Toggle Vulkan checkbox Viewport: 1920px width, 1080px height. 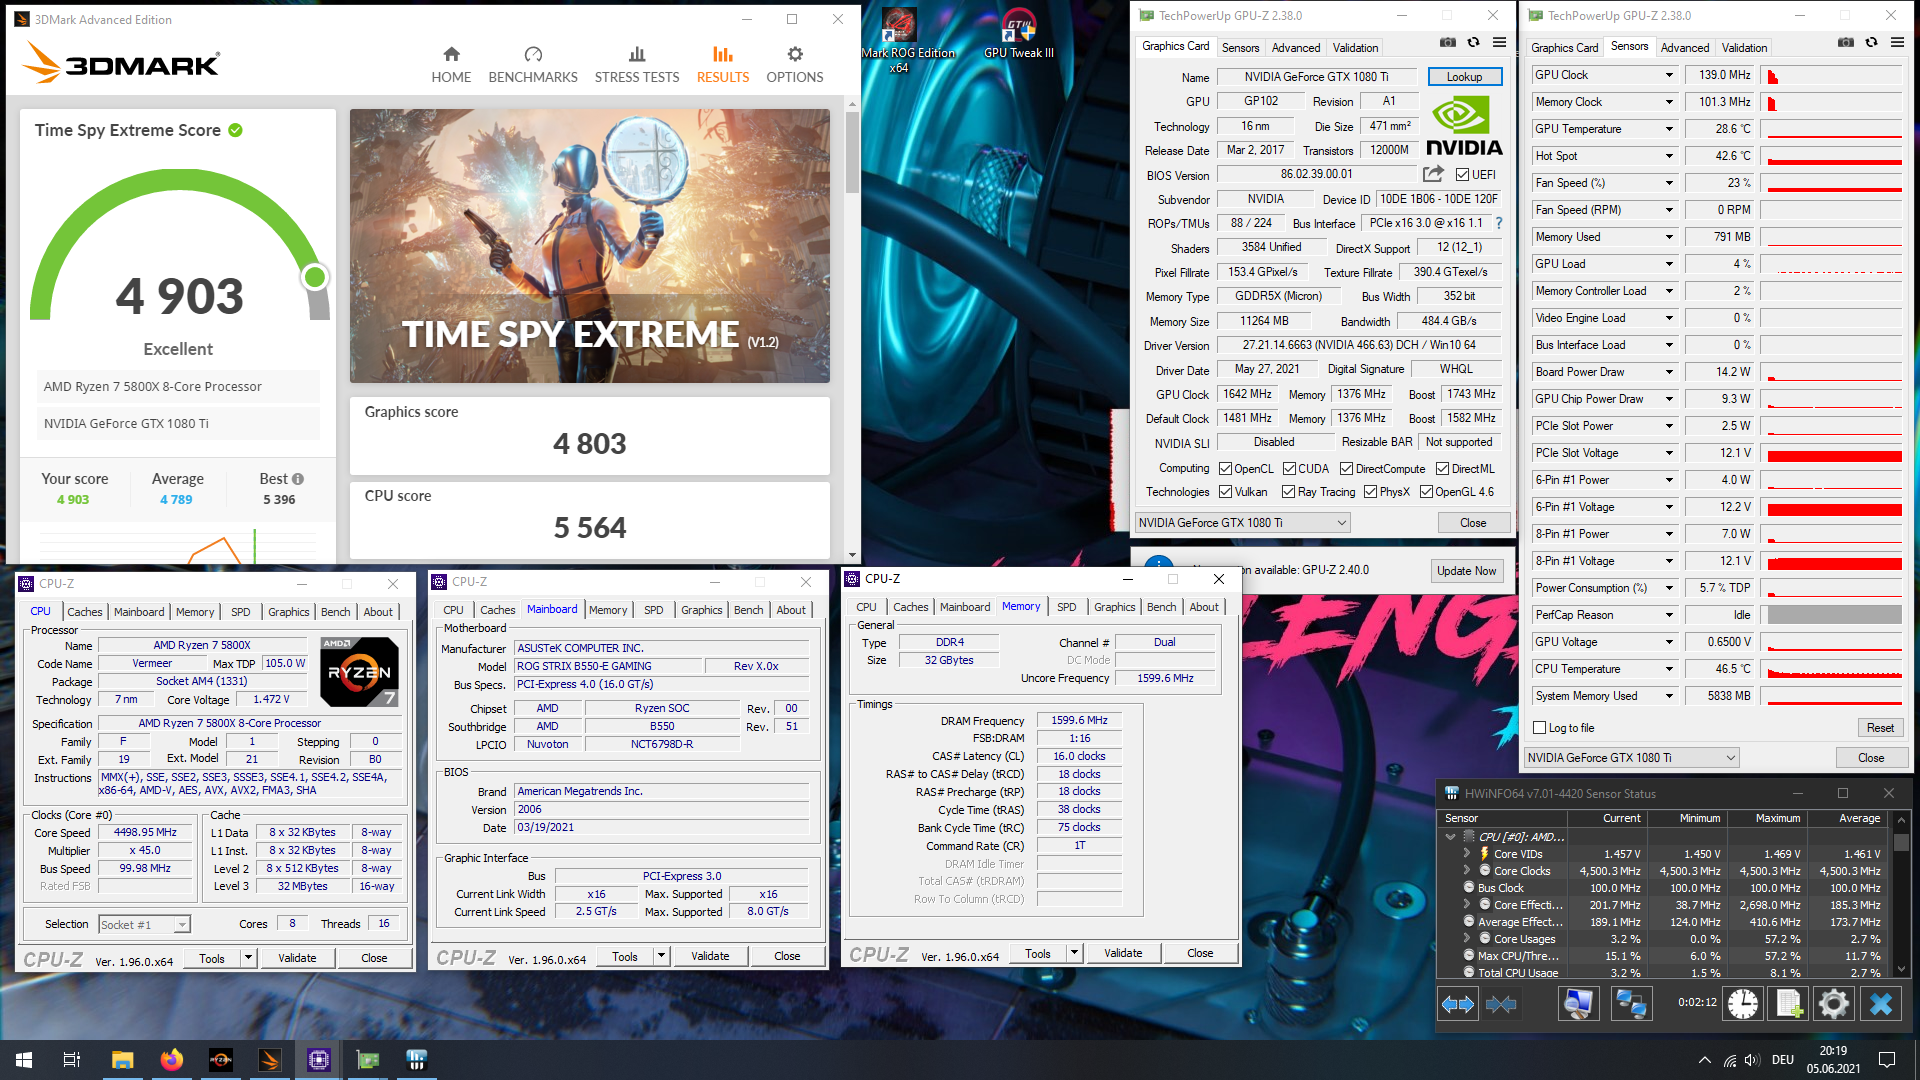(x=1225, y=492)
